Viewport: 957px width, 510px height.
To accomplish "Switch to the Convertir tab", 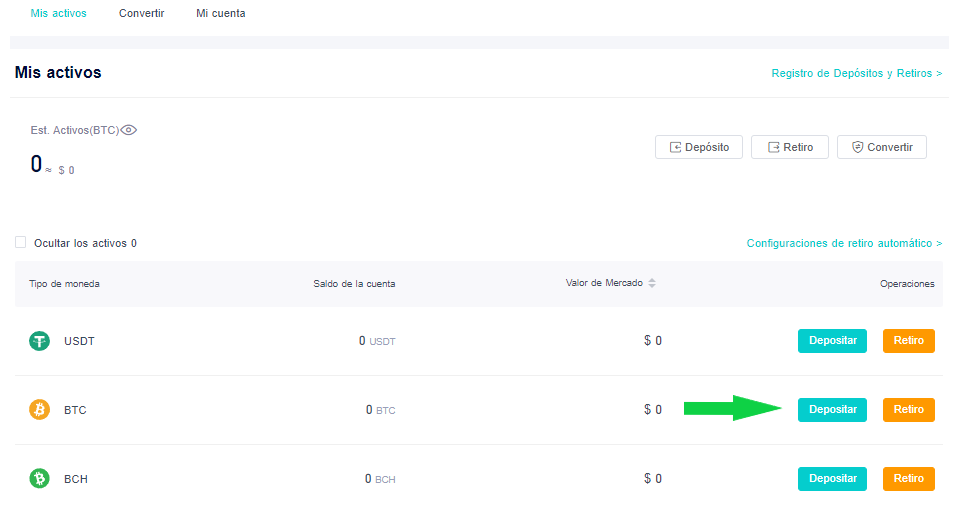I will tap(142, 13).
